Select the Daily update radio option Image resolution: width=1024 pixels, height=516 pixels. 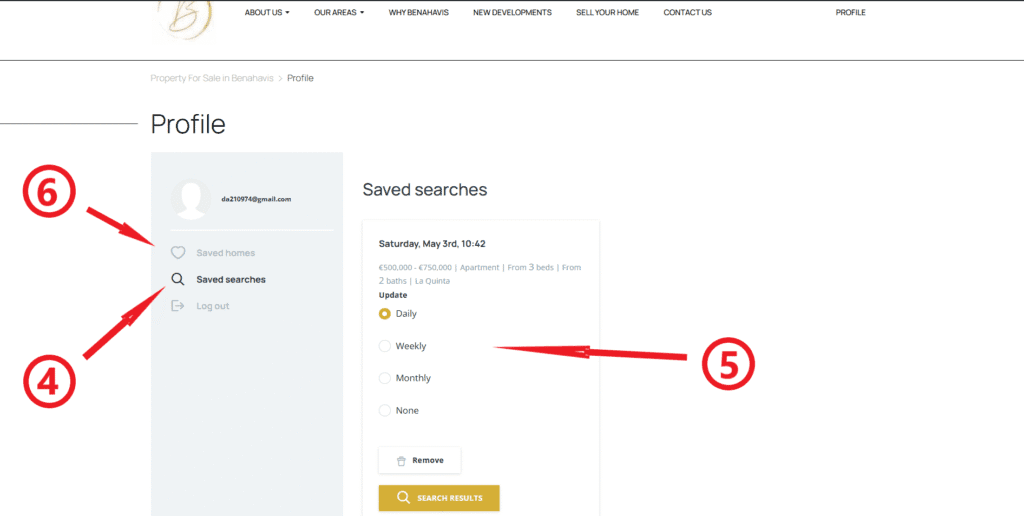[x=385, y=314]
